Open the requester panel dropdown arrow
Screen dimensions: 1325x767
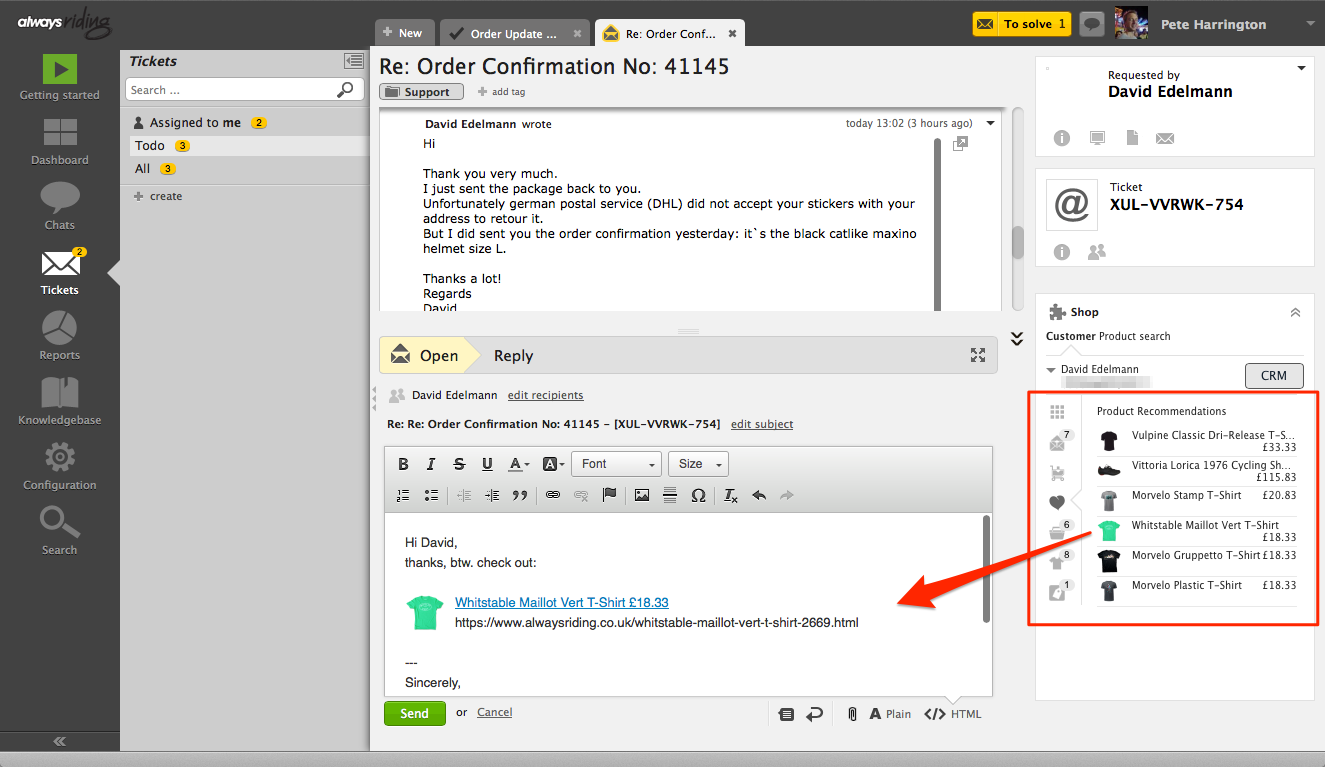[x=1301, y=69]
